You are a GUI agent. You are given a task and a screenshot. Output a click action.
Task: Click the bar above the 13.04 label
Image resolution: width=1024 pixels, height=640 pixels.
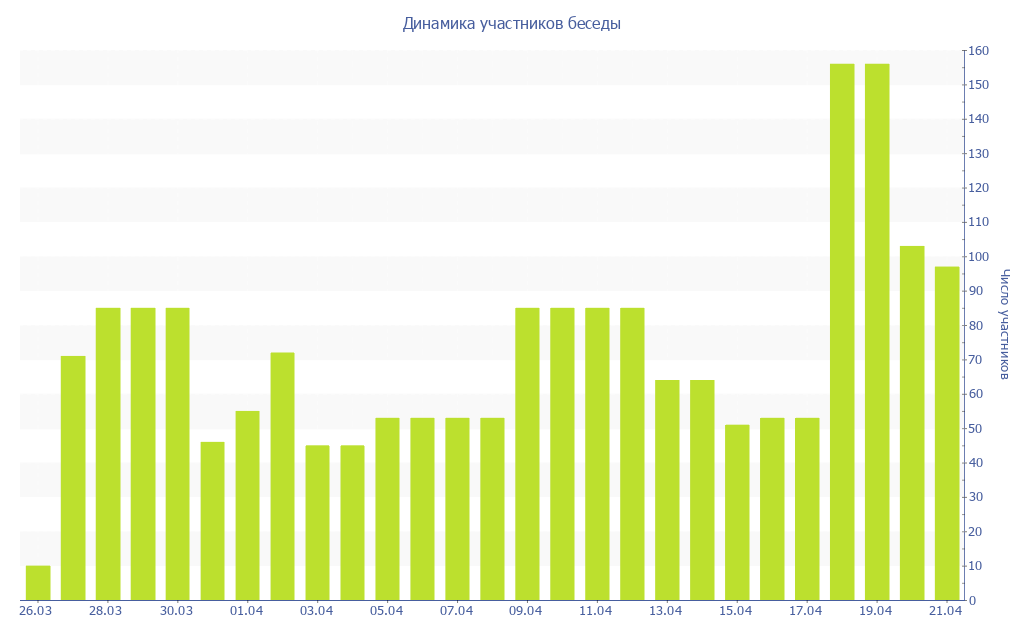[667, 490]
